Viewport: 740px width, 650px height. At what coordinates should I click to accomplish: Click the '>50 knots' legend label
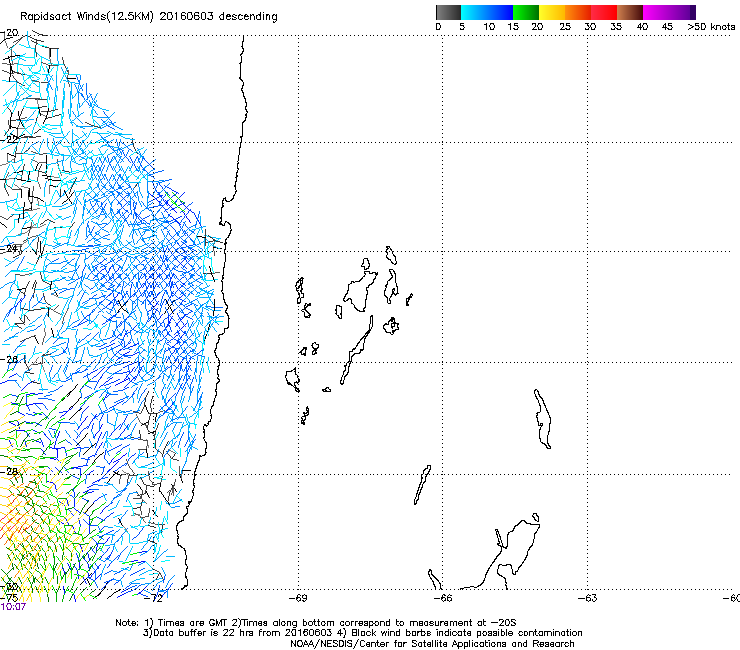(x=711, y=27)
